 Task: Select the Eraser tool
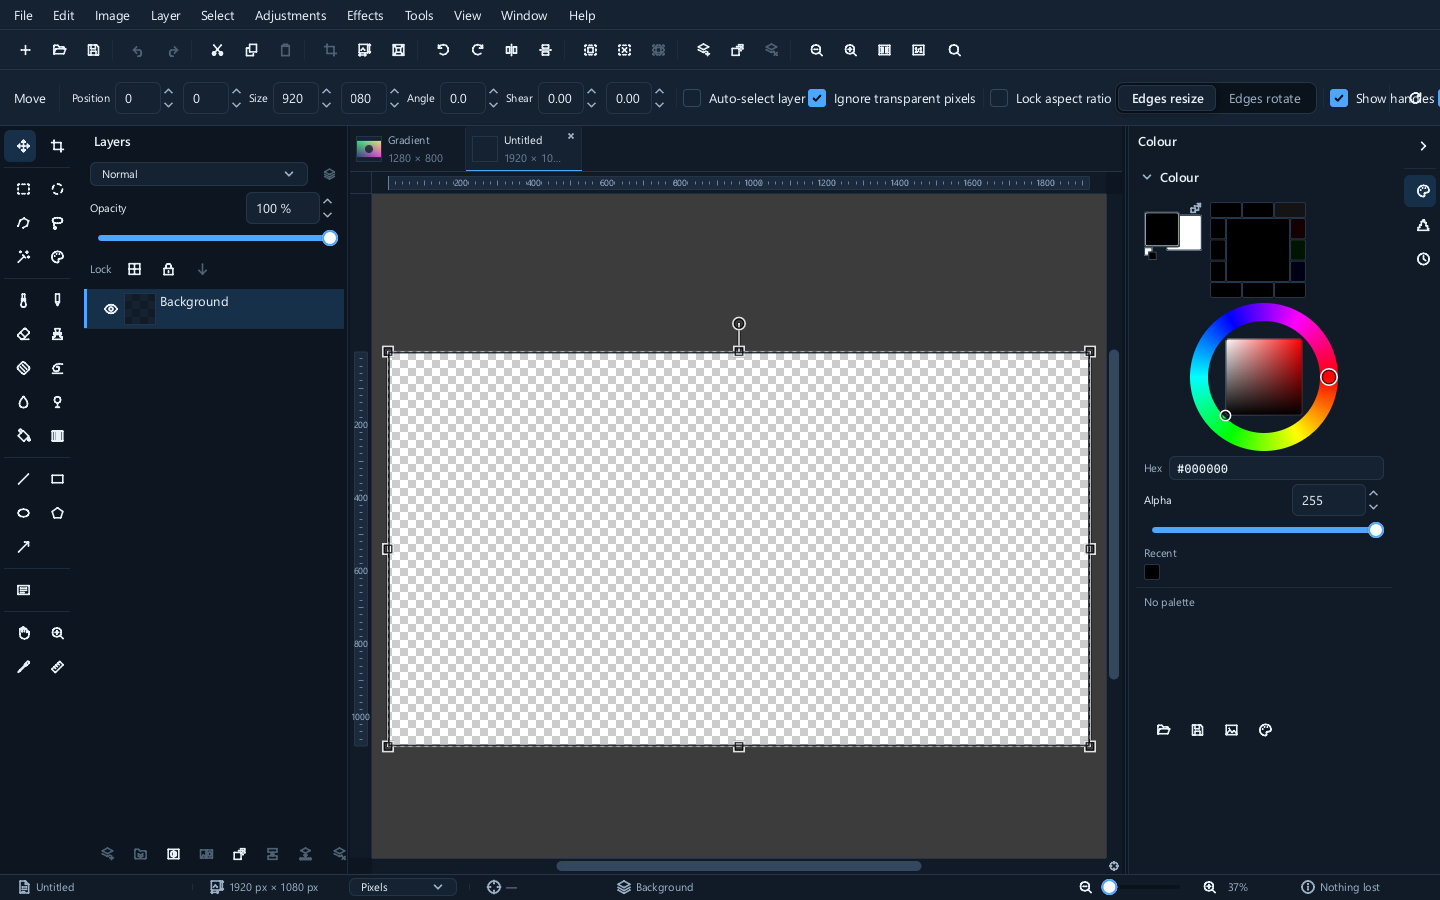tap(23, 334)
